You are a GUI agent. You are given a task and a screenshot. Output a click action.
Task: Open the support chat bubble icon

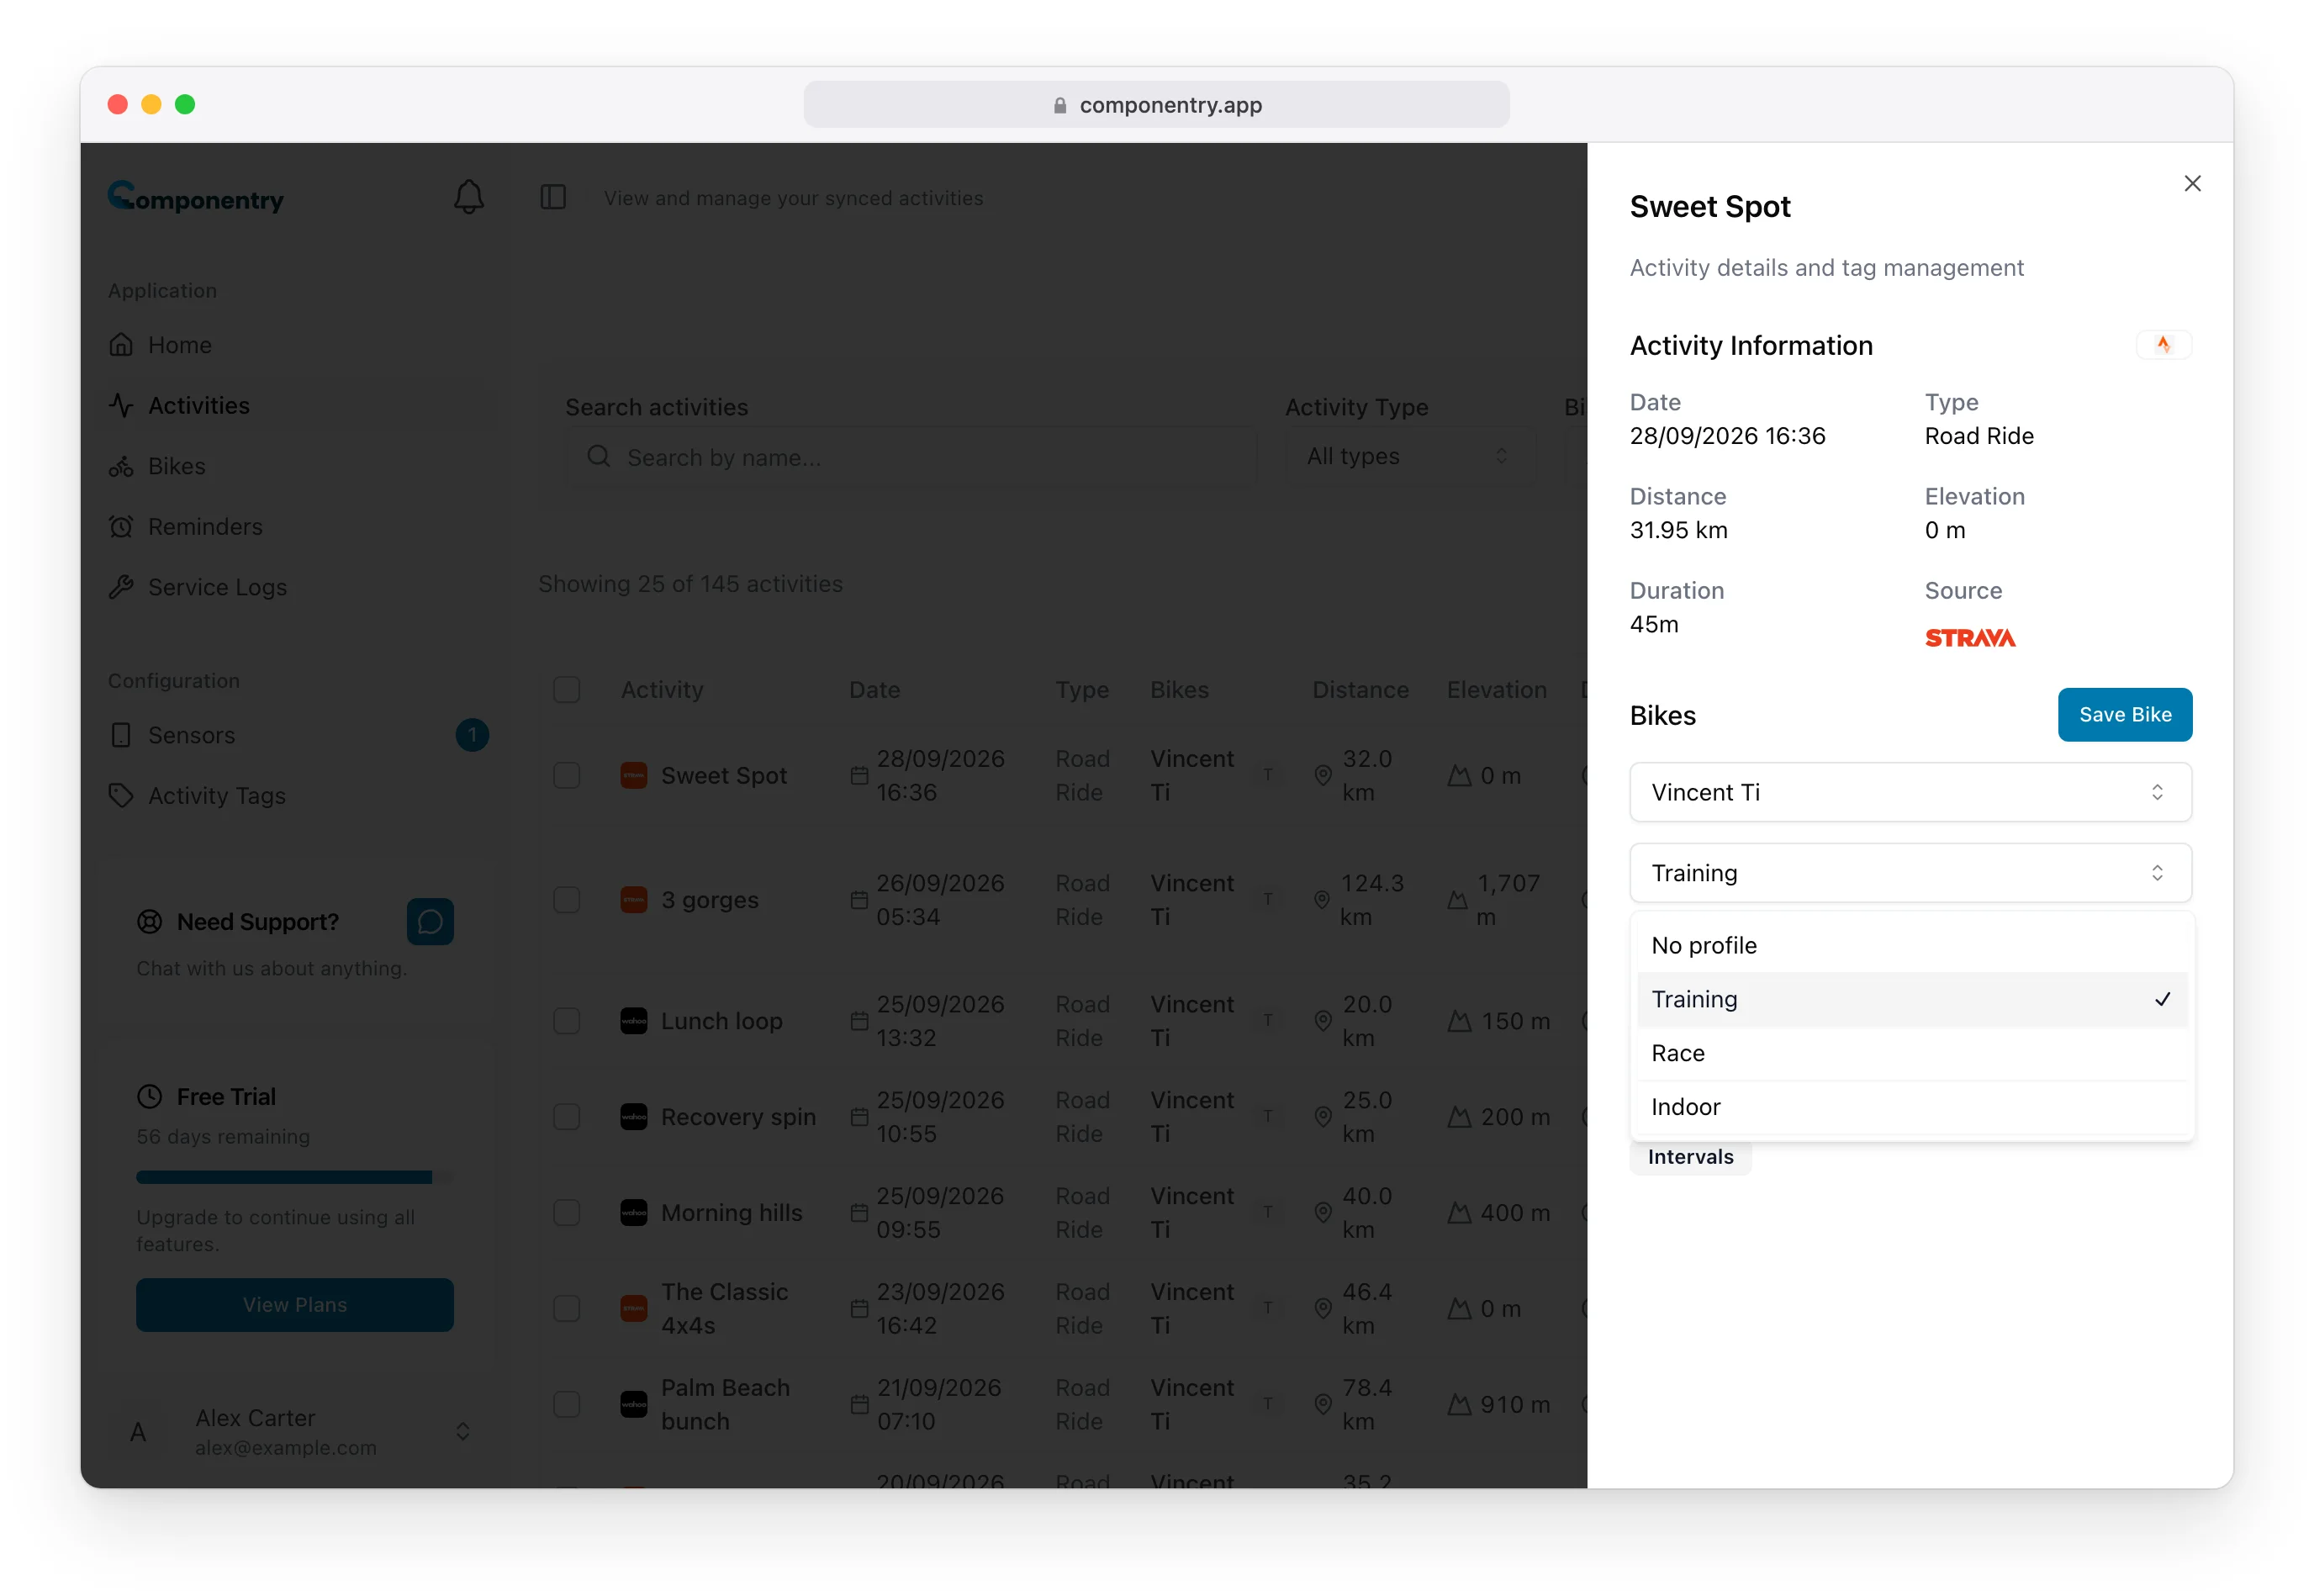point(430,921)
